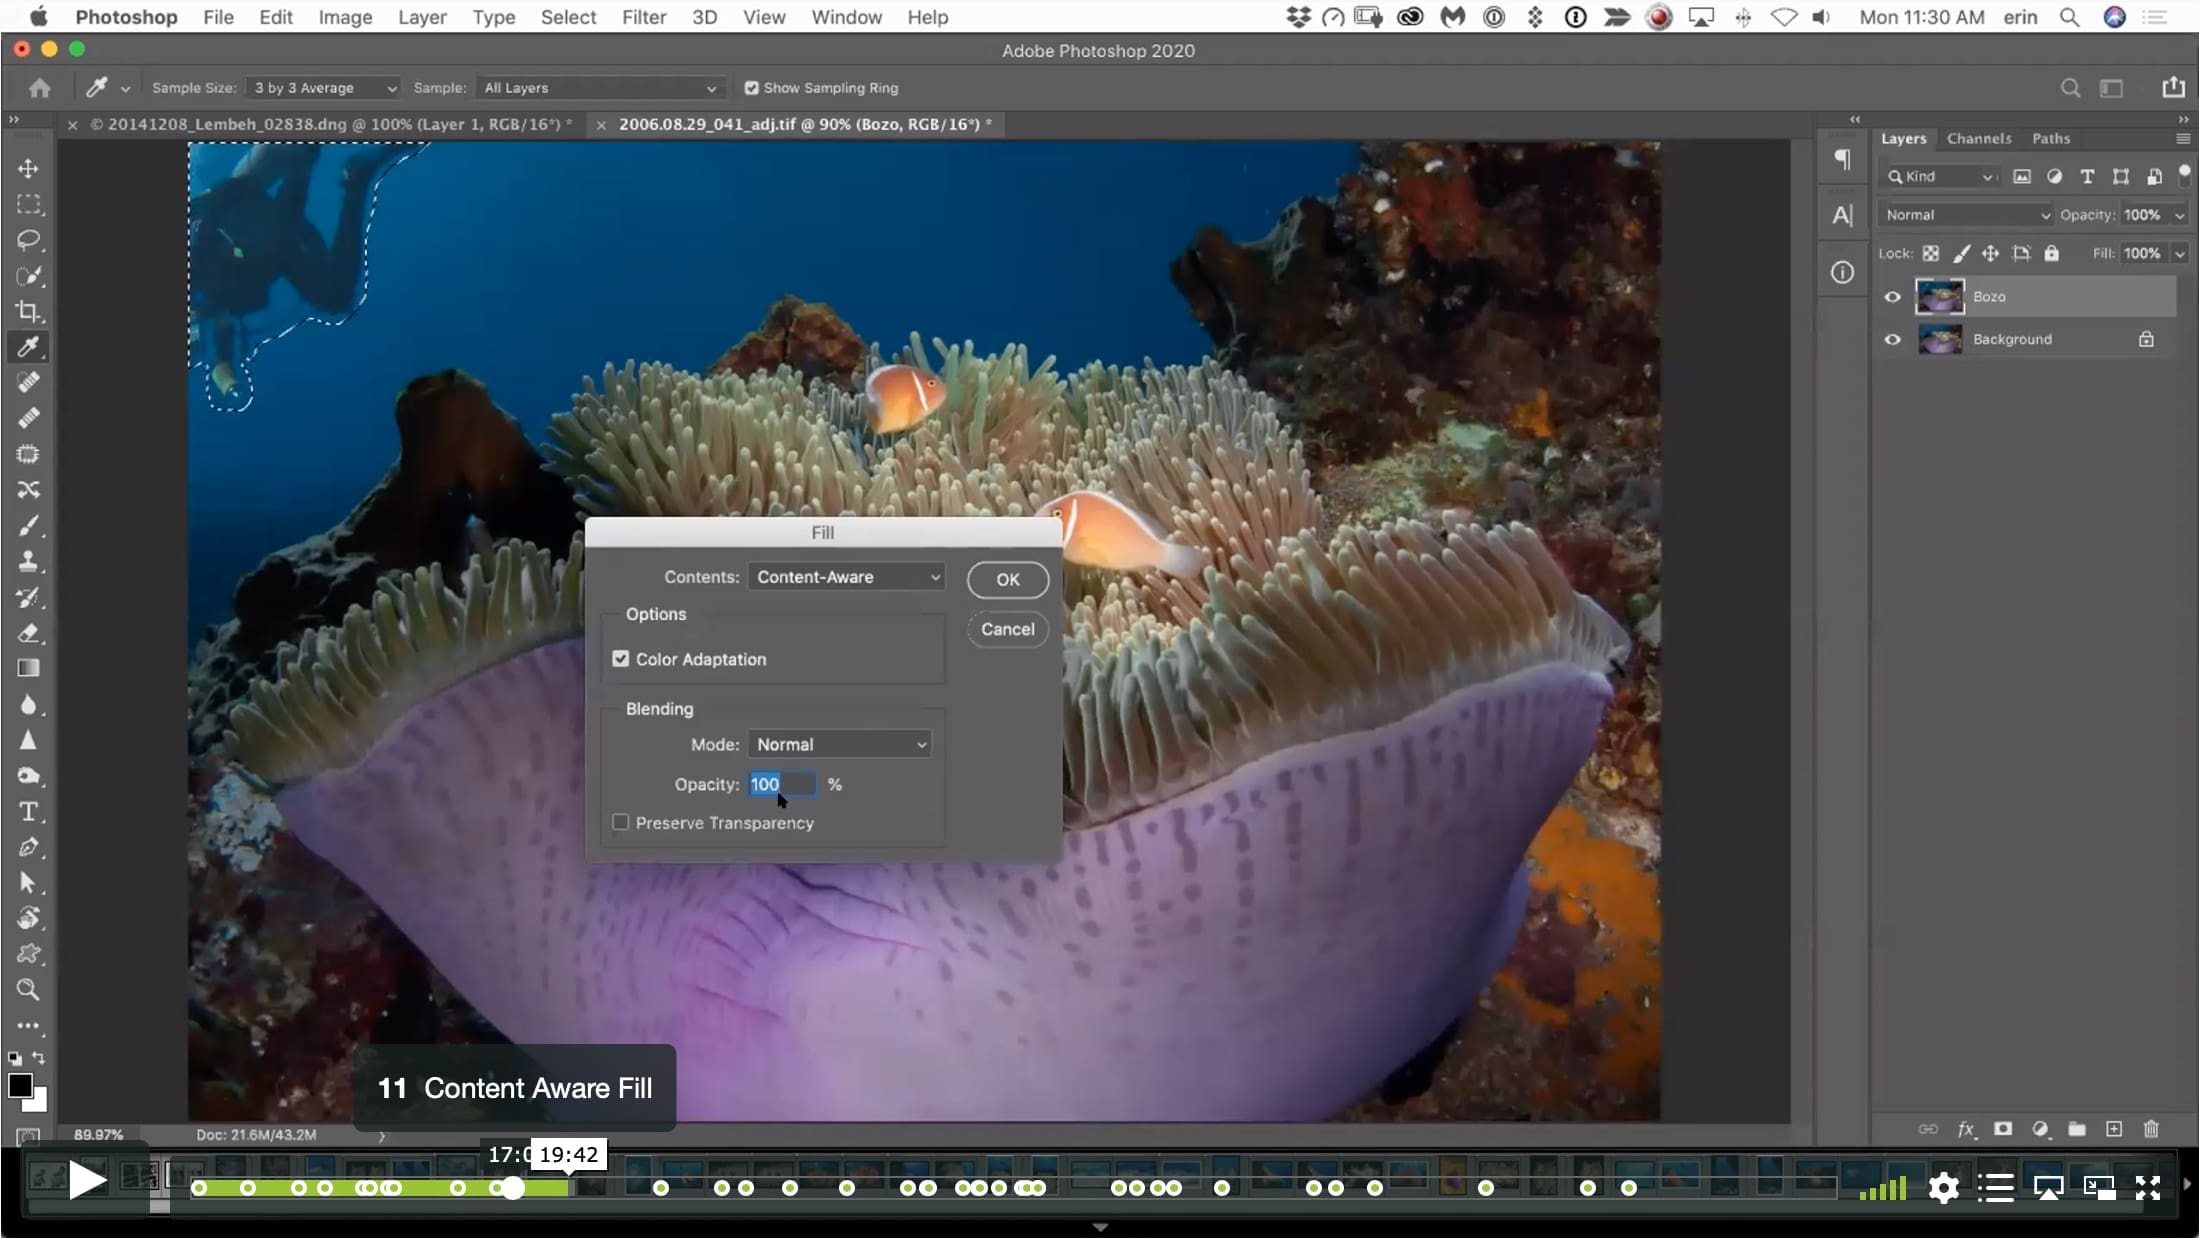The width and height of the screenshot is (2199, 1238).
Task: Uncheck the Color Adaptation checkbox
Action: point(621,659)
